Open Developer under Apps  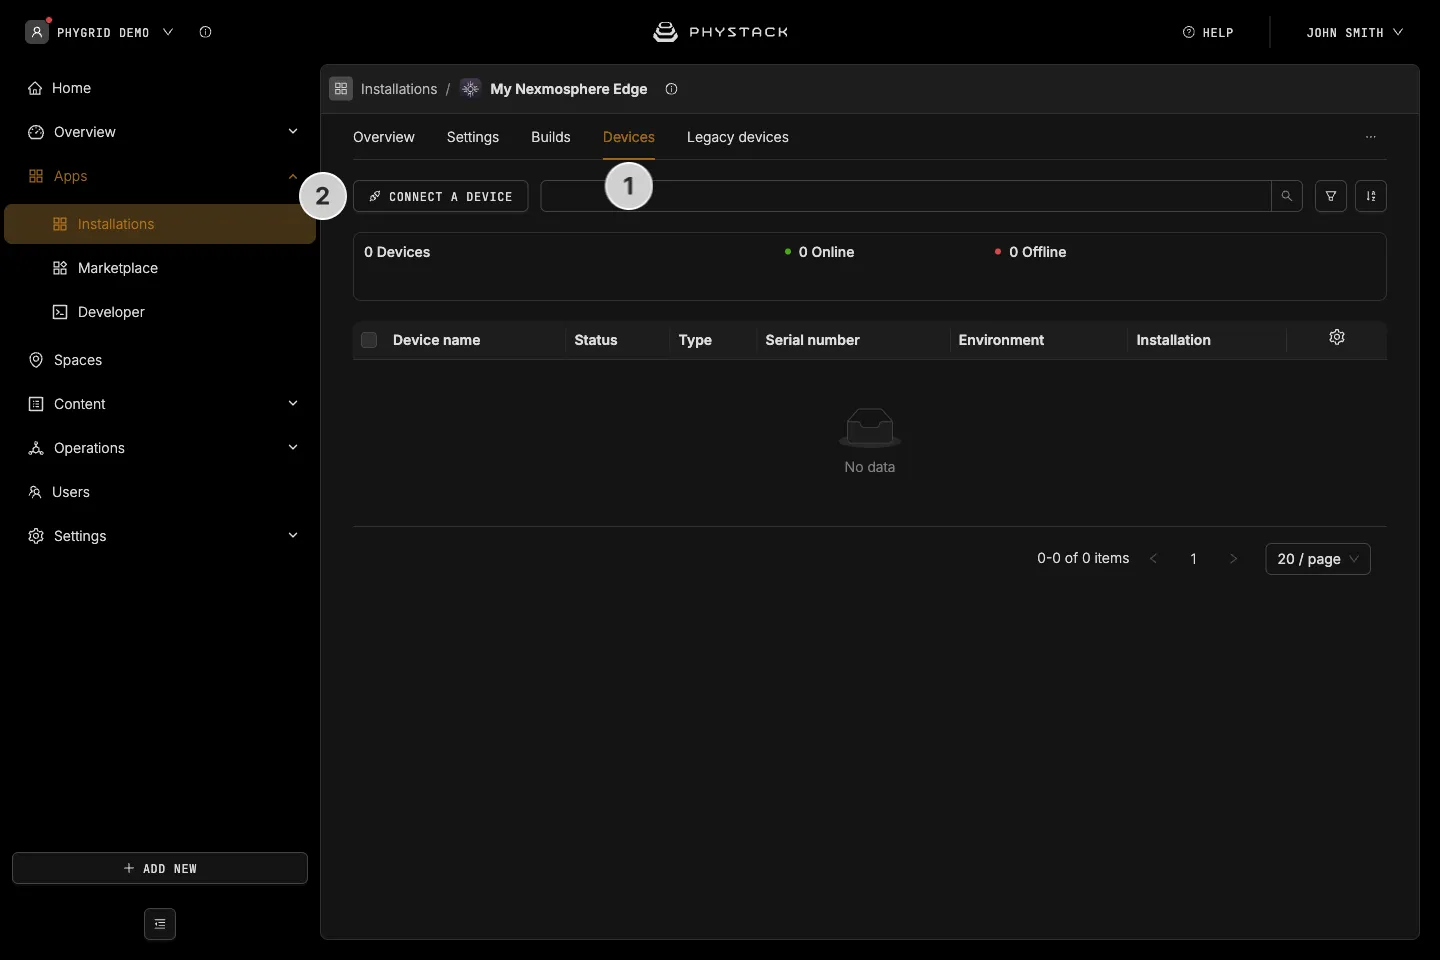[x=160, y=312]
